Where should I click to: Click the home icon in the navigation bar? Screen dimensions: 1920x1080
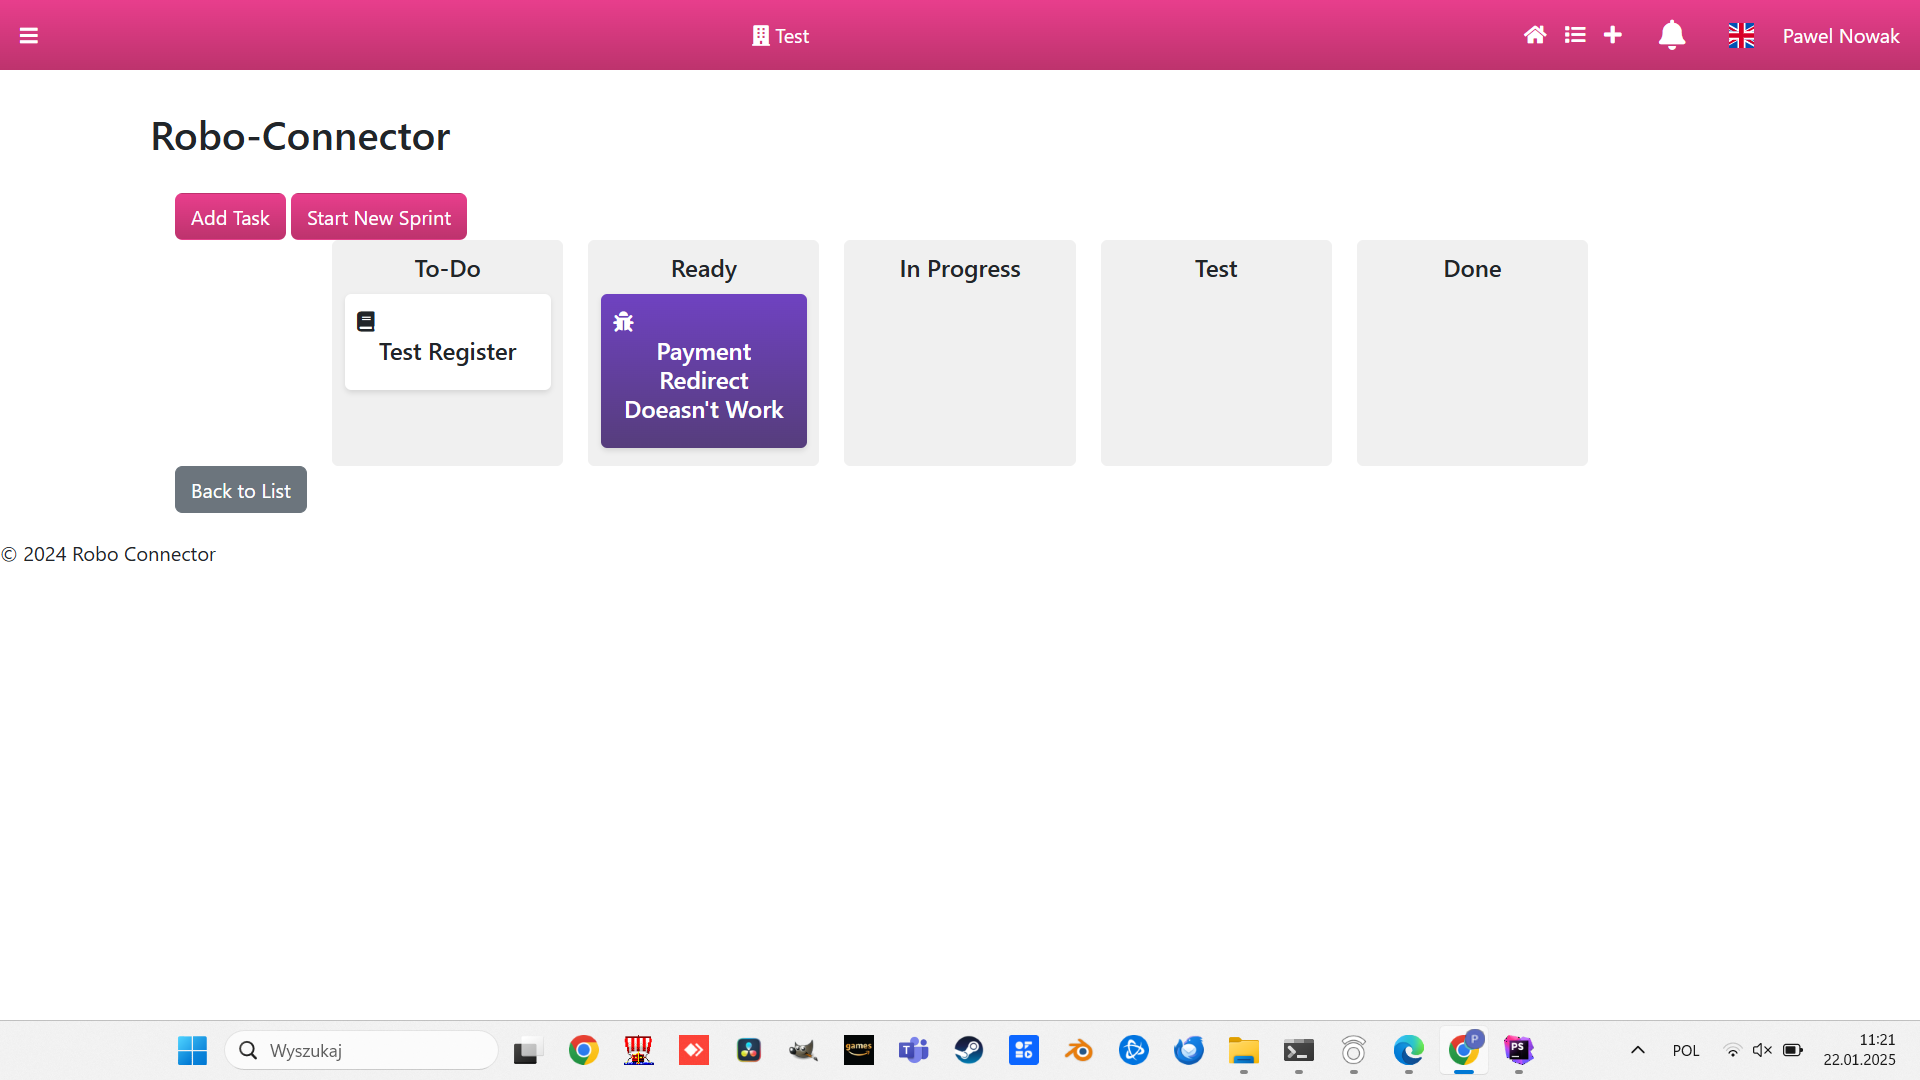[1535, 35]
